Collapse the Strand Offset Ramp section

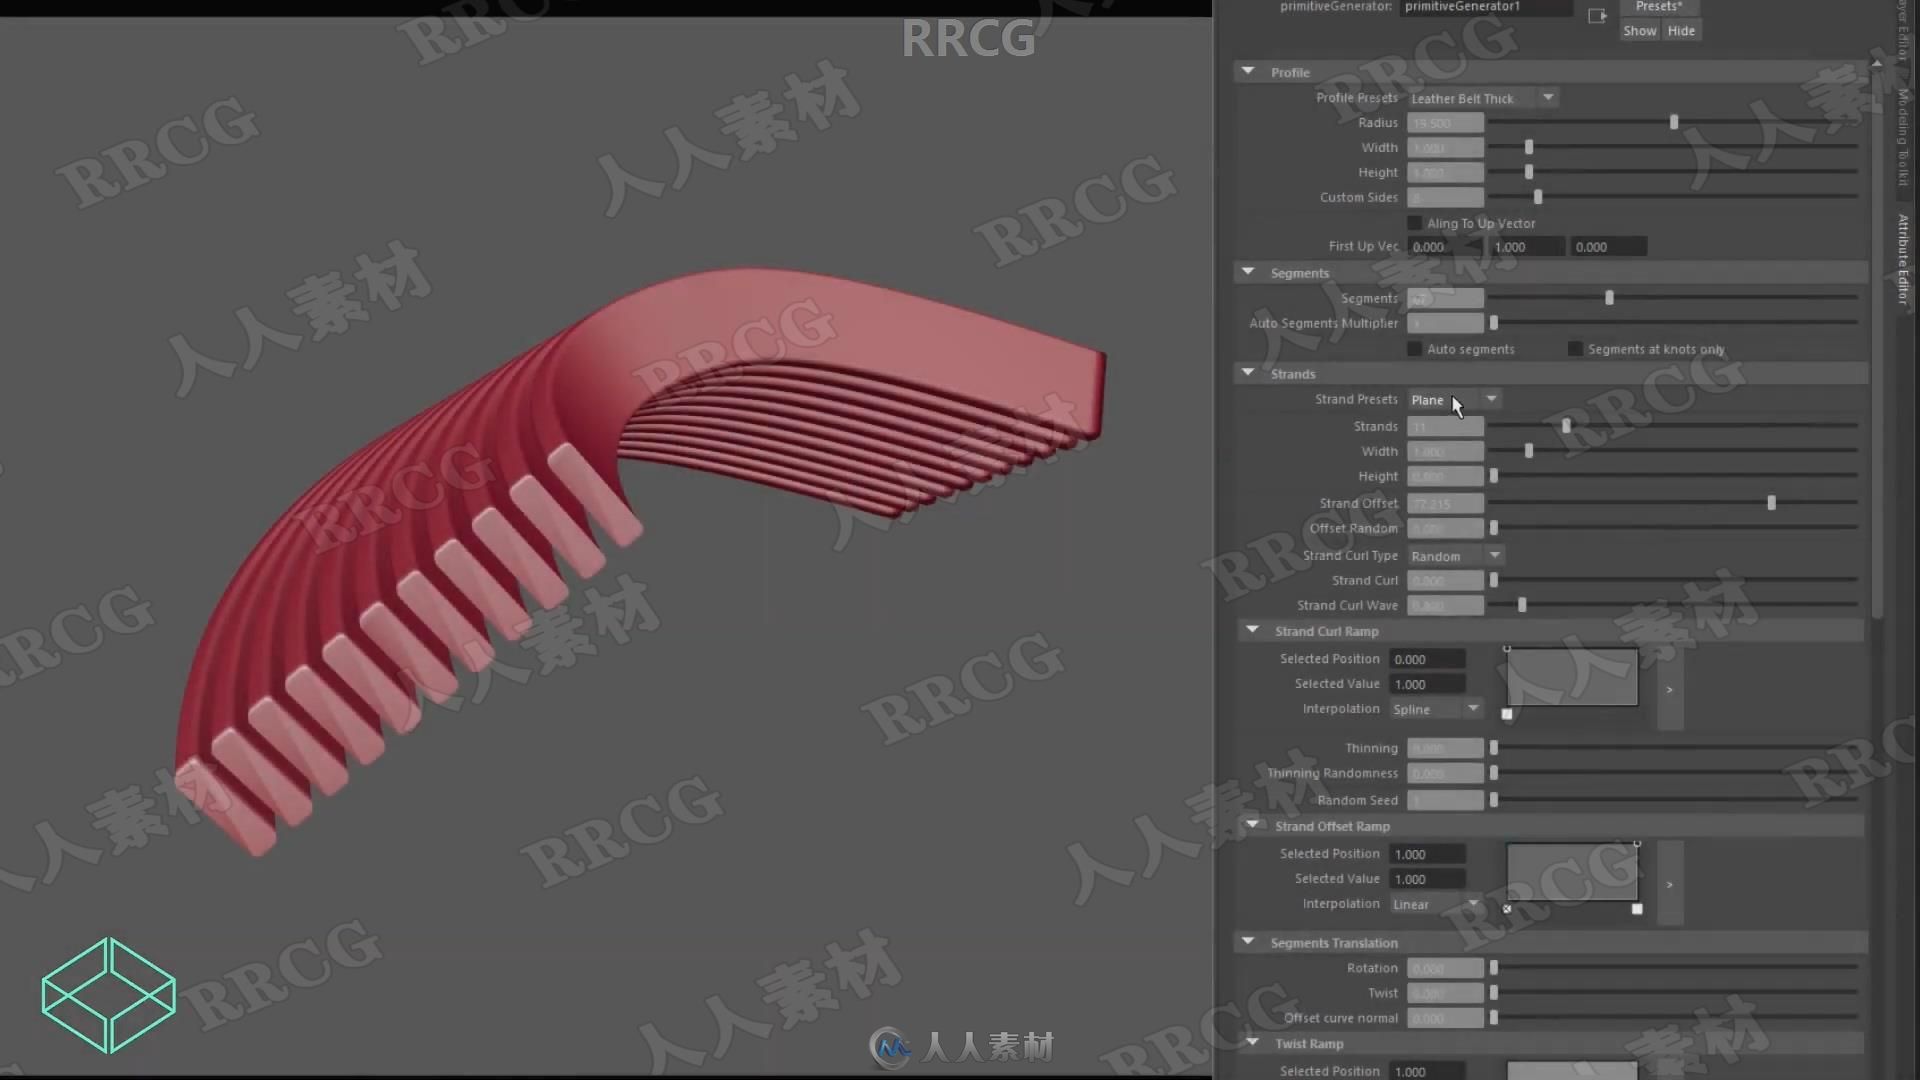coord(1251,824)
